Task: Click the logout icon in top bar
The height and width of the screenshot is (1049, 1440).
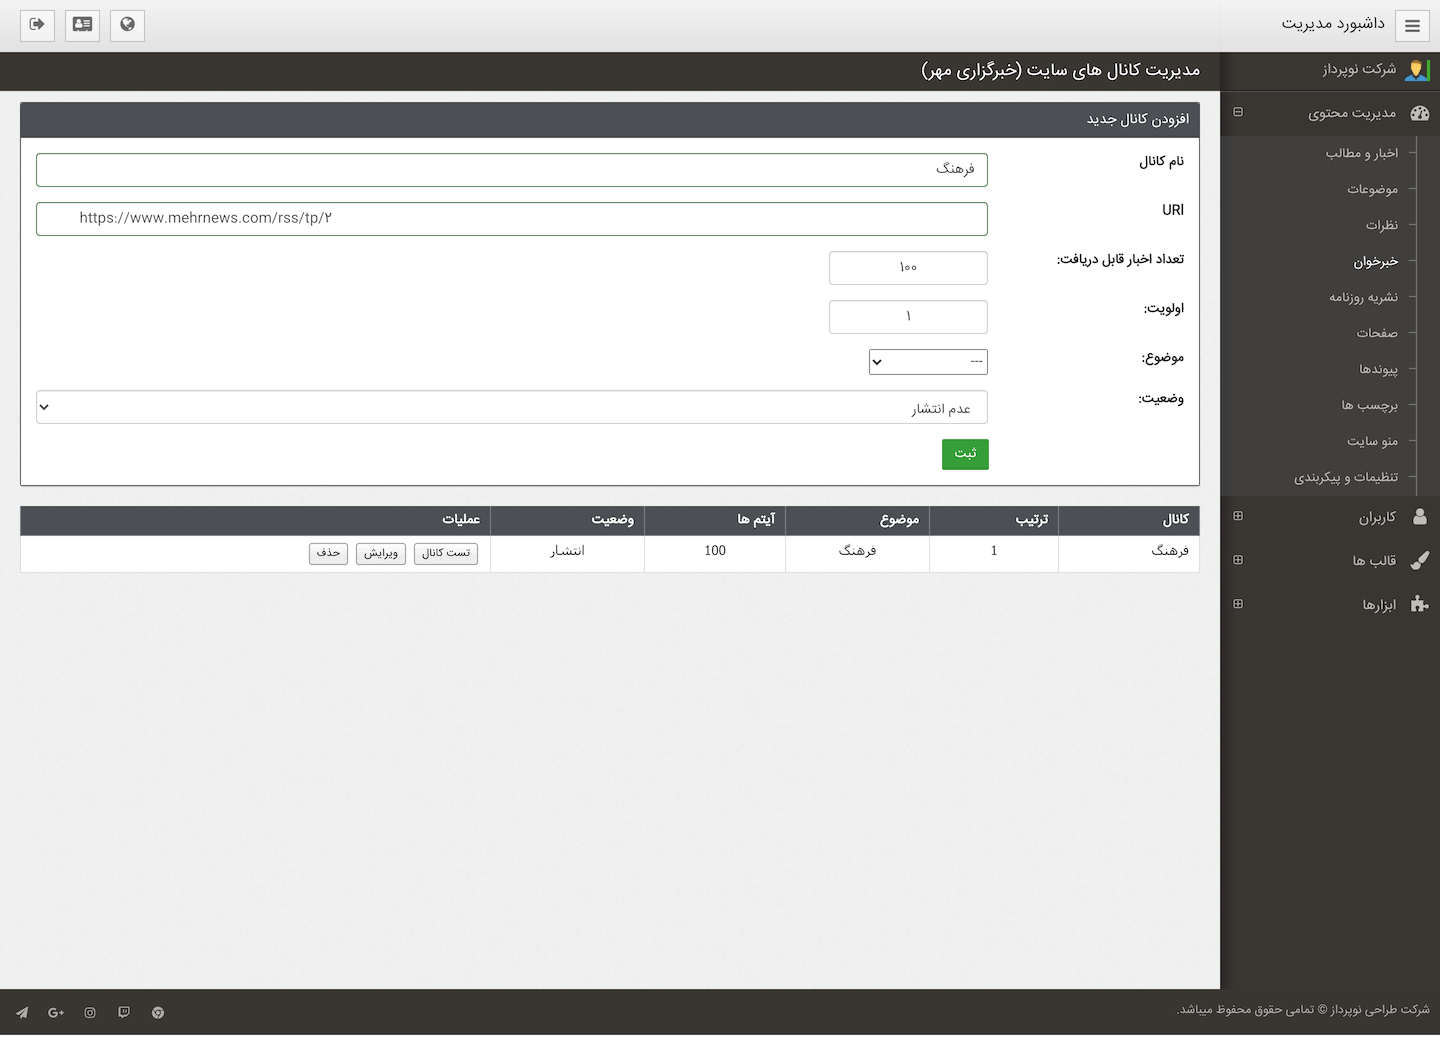Action: [37, 25]
